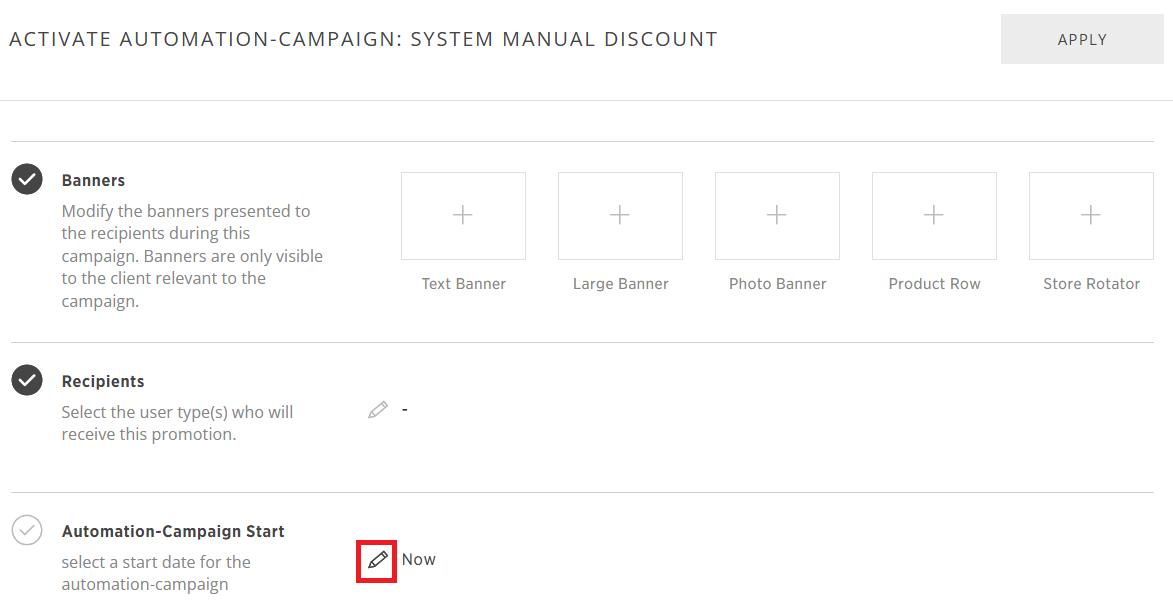Image resolution: width=1173 pixels, height=601 pixels.
Task: Open the recipients dash value
Action: point(405,409)
